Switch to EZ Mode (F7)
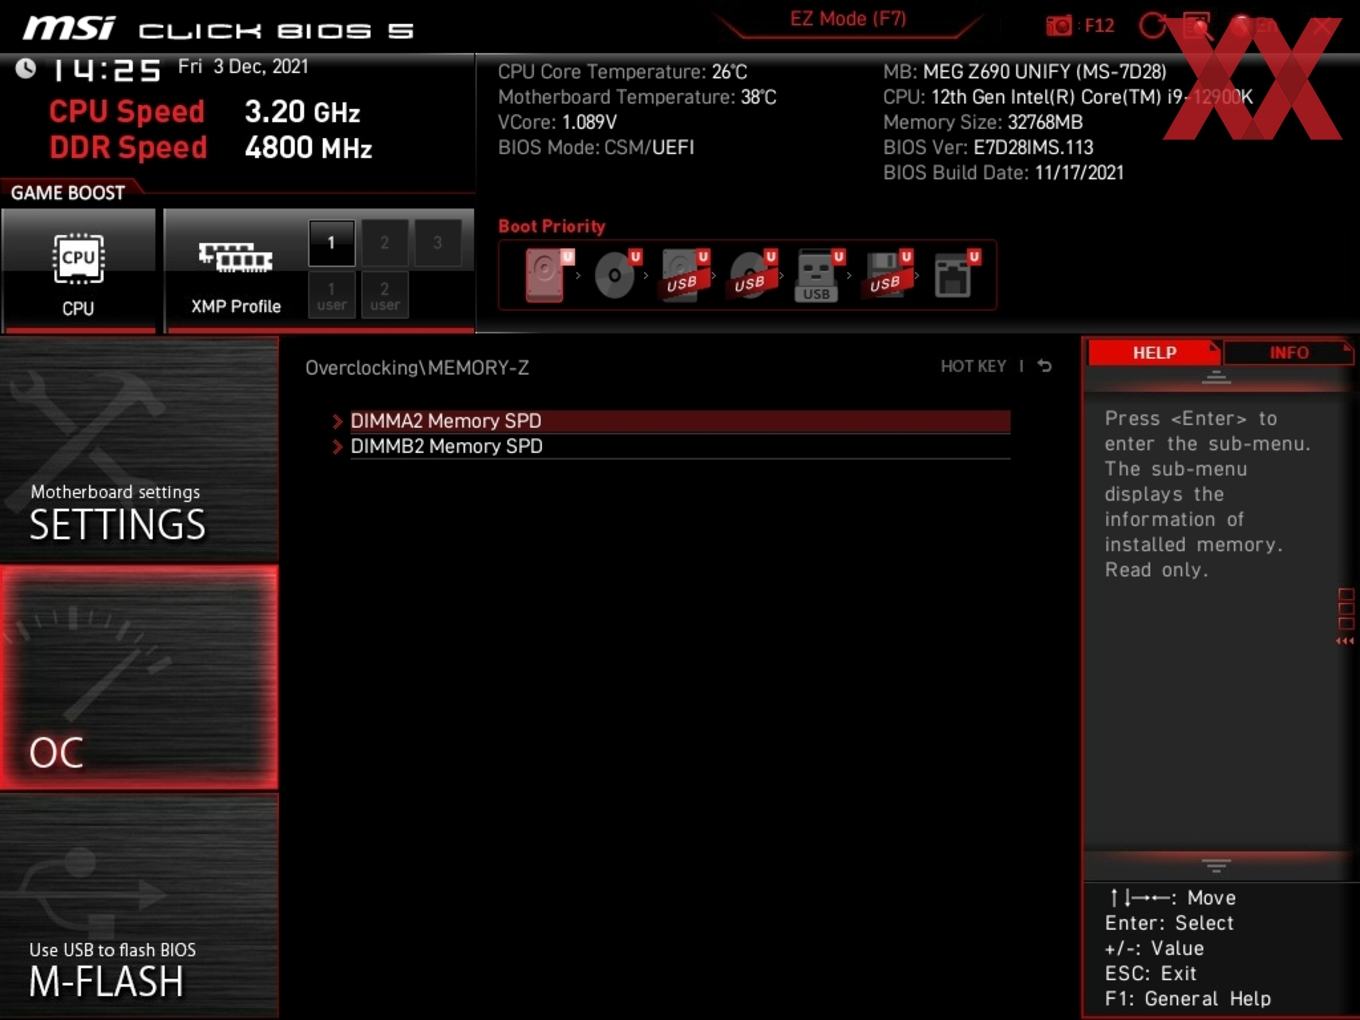Image resolution: width=1360 pixels, height=1020 pixels. point(848,19)
